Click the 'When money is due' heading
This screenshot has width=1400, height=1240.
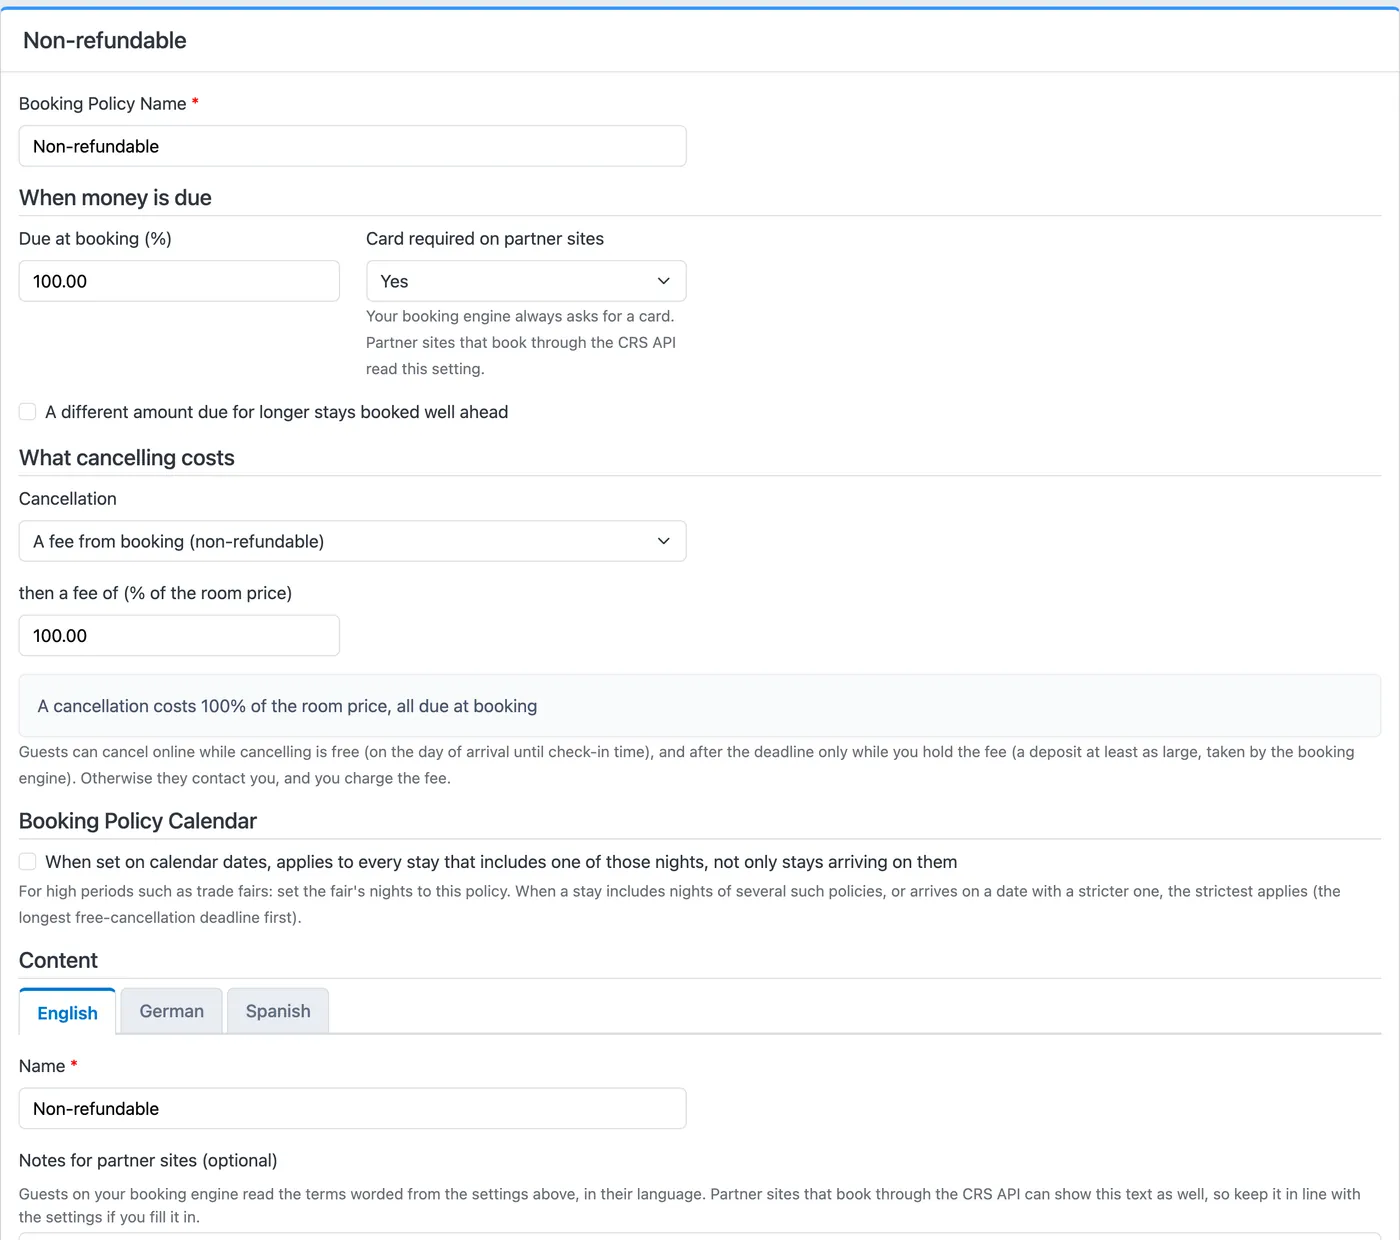pos(115,198)
